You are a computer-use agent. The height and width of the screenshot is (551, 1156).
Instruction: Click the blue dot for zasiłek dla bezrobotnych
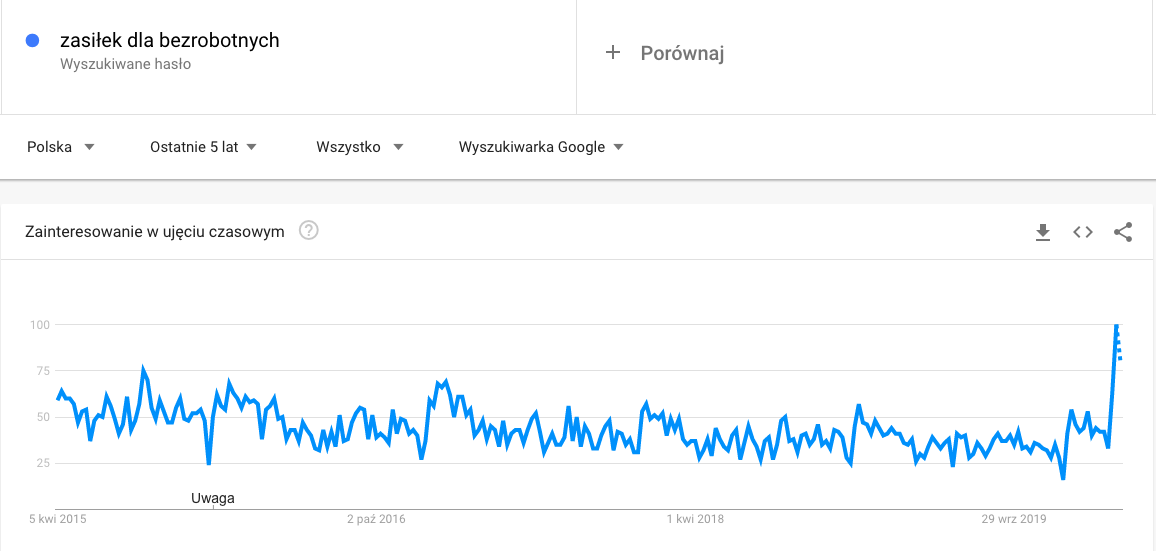(32, 41)
